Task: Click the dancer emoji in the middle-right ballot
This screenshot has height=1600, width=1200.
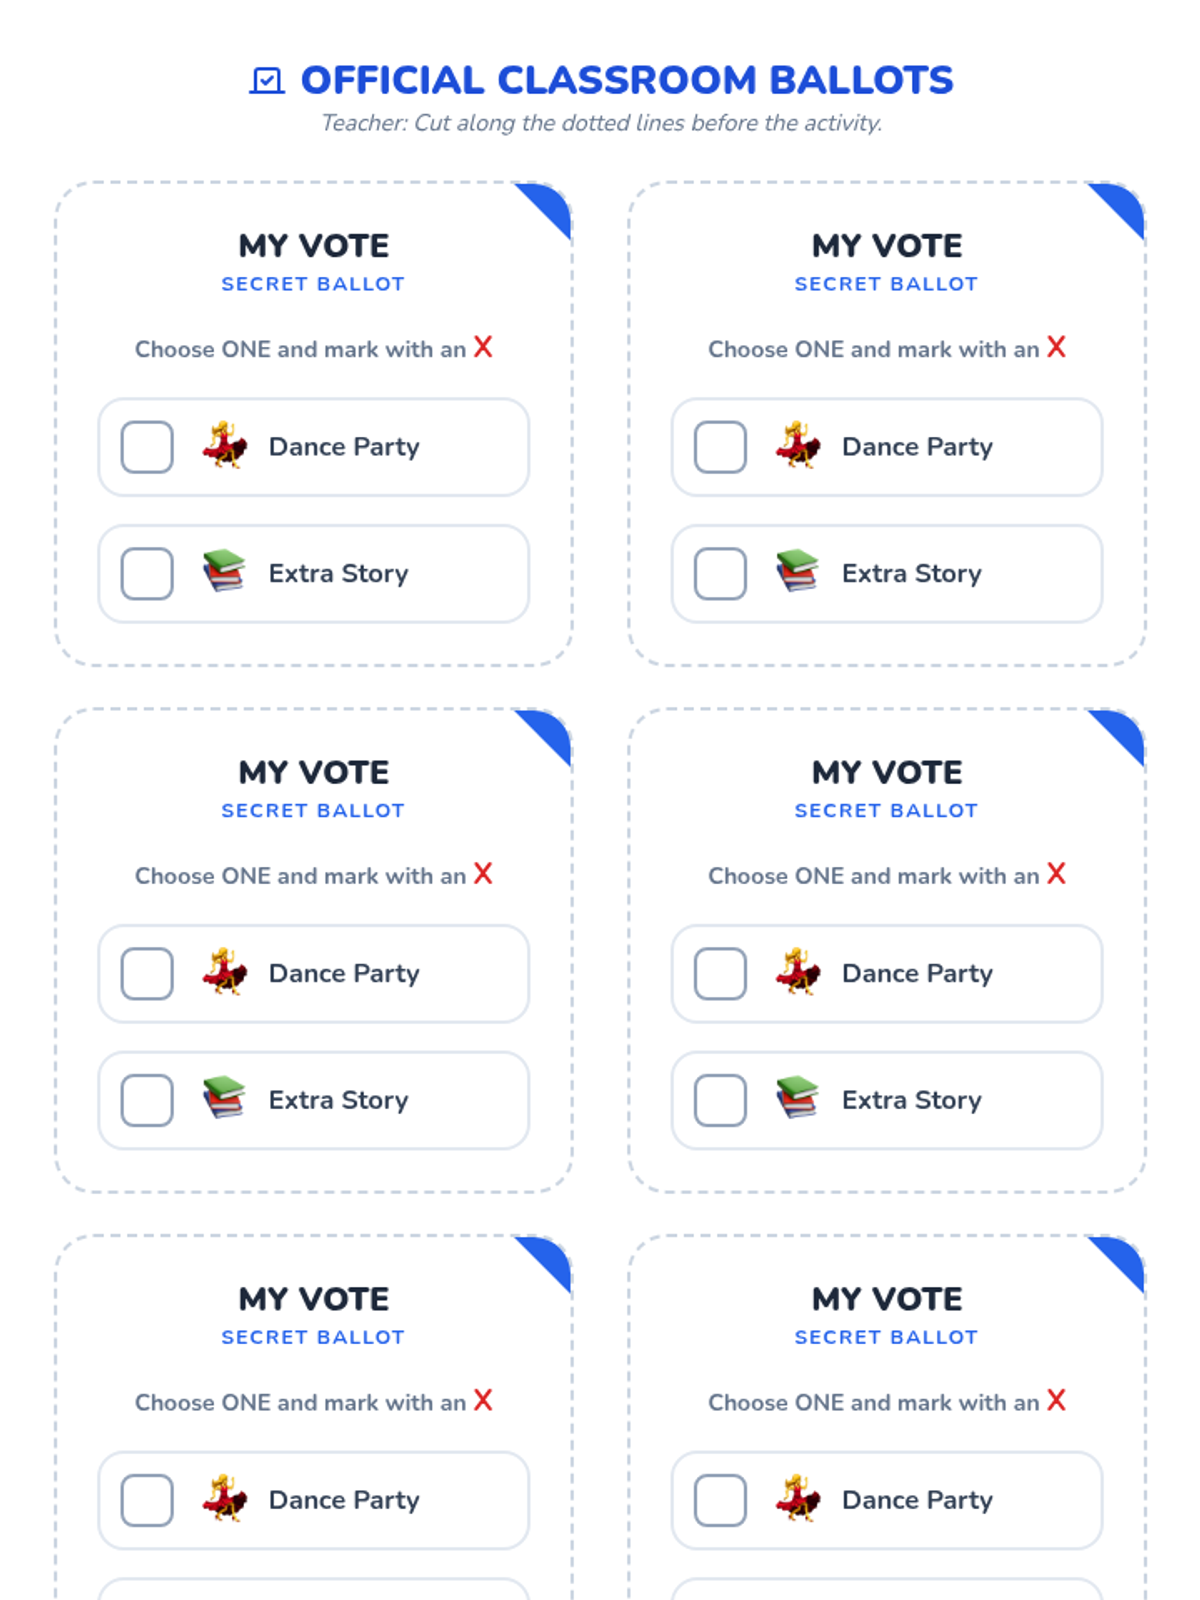Action: coord(797,972)
